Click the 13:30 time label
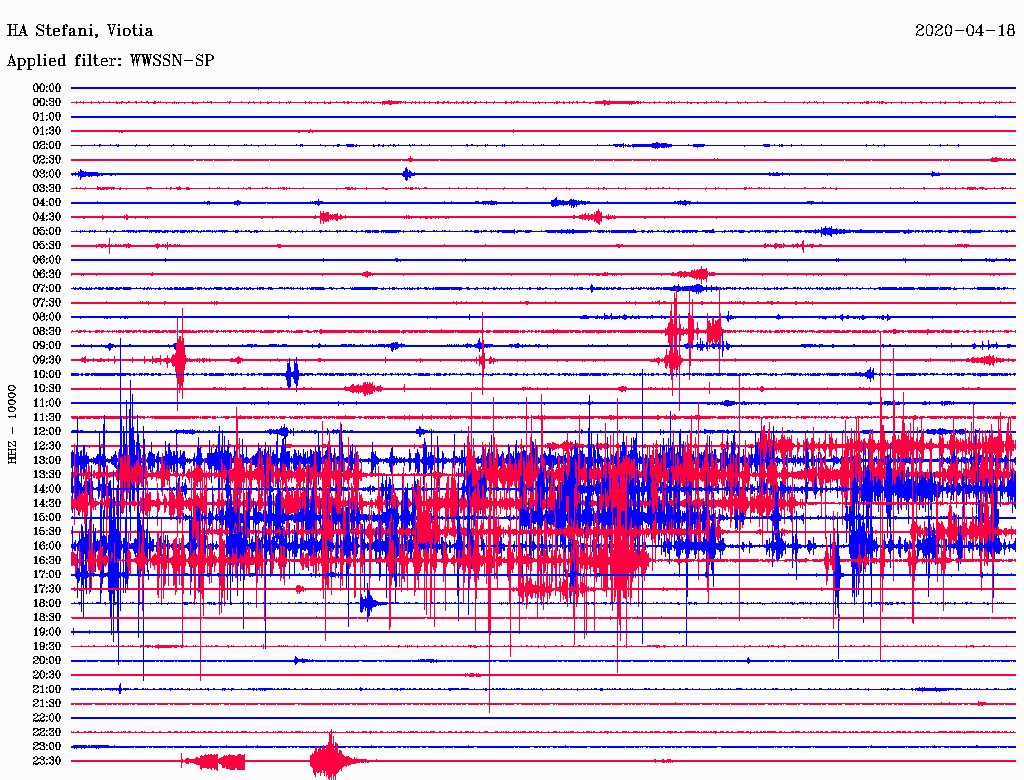 pyautogui.click(x=47, y=475)
